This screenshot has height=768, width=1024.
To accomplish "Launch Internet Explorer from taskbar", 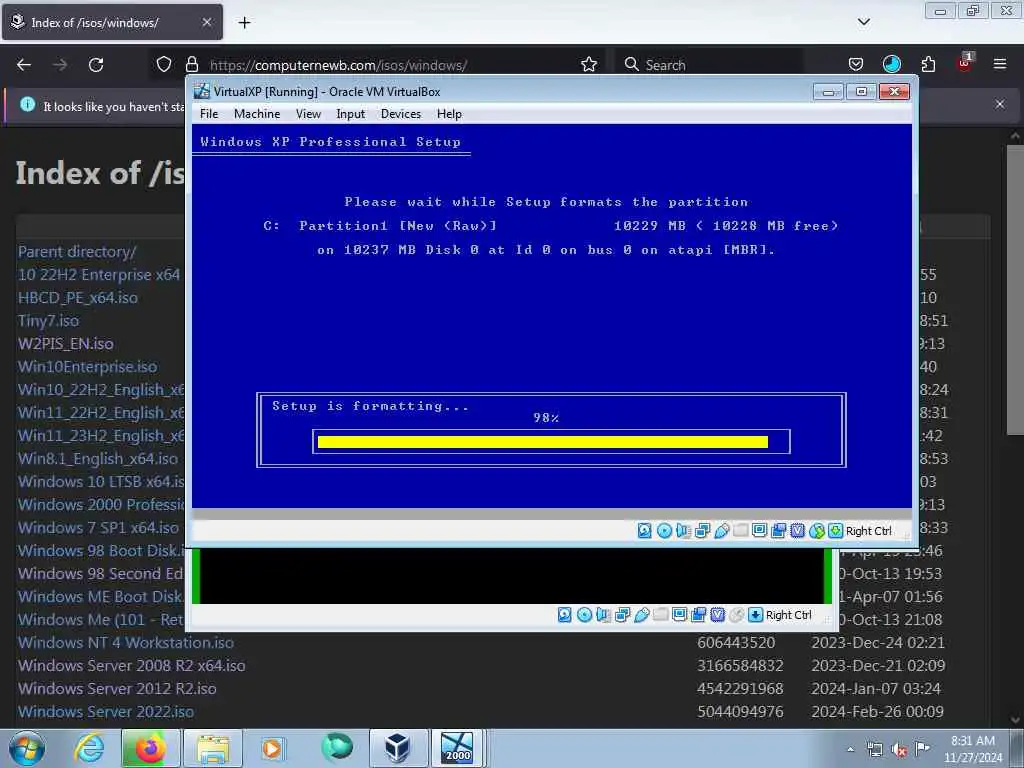I will point(88,748).
